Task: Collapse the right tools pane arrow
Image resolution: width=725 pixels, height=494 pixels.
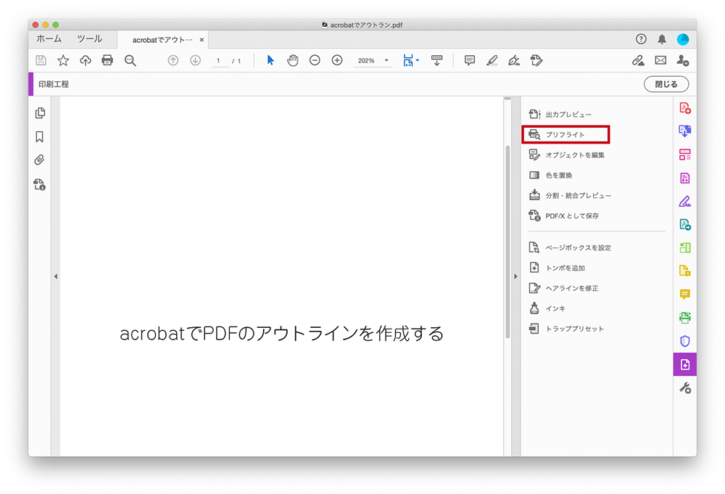Action: [515, 276]
